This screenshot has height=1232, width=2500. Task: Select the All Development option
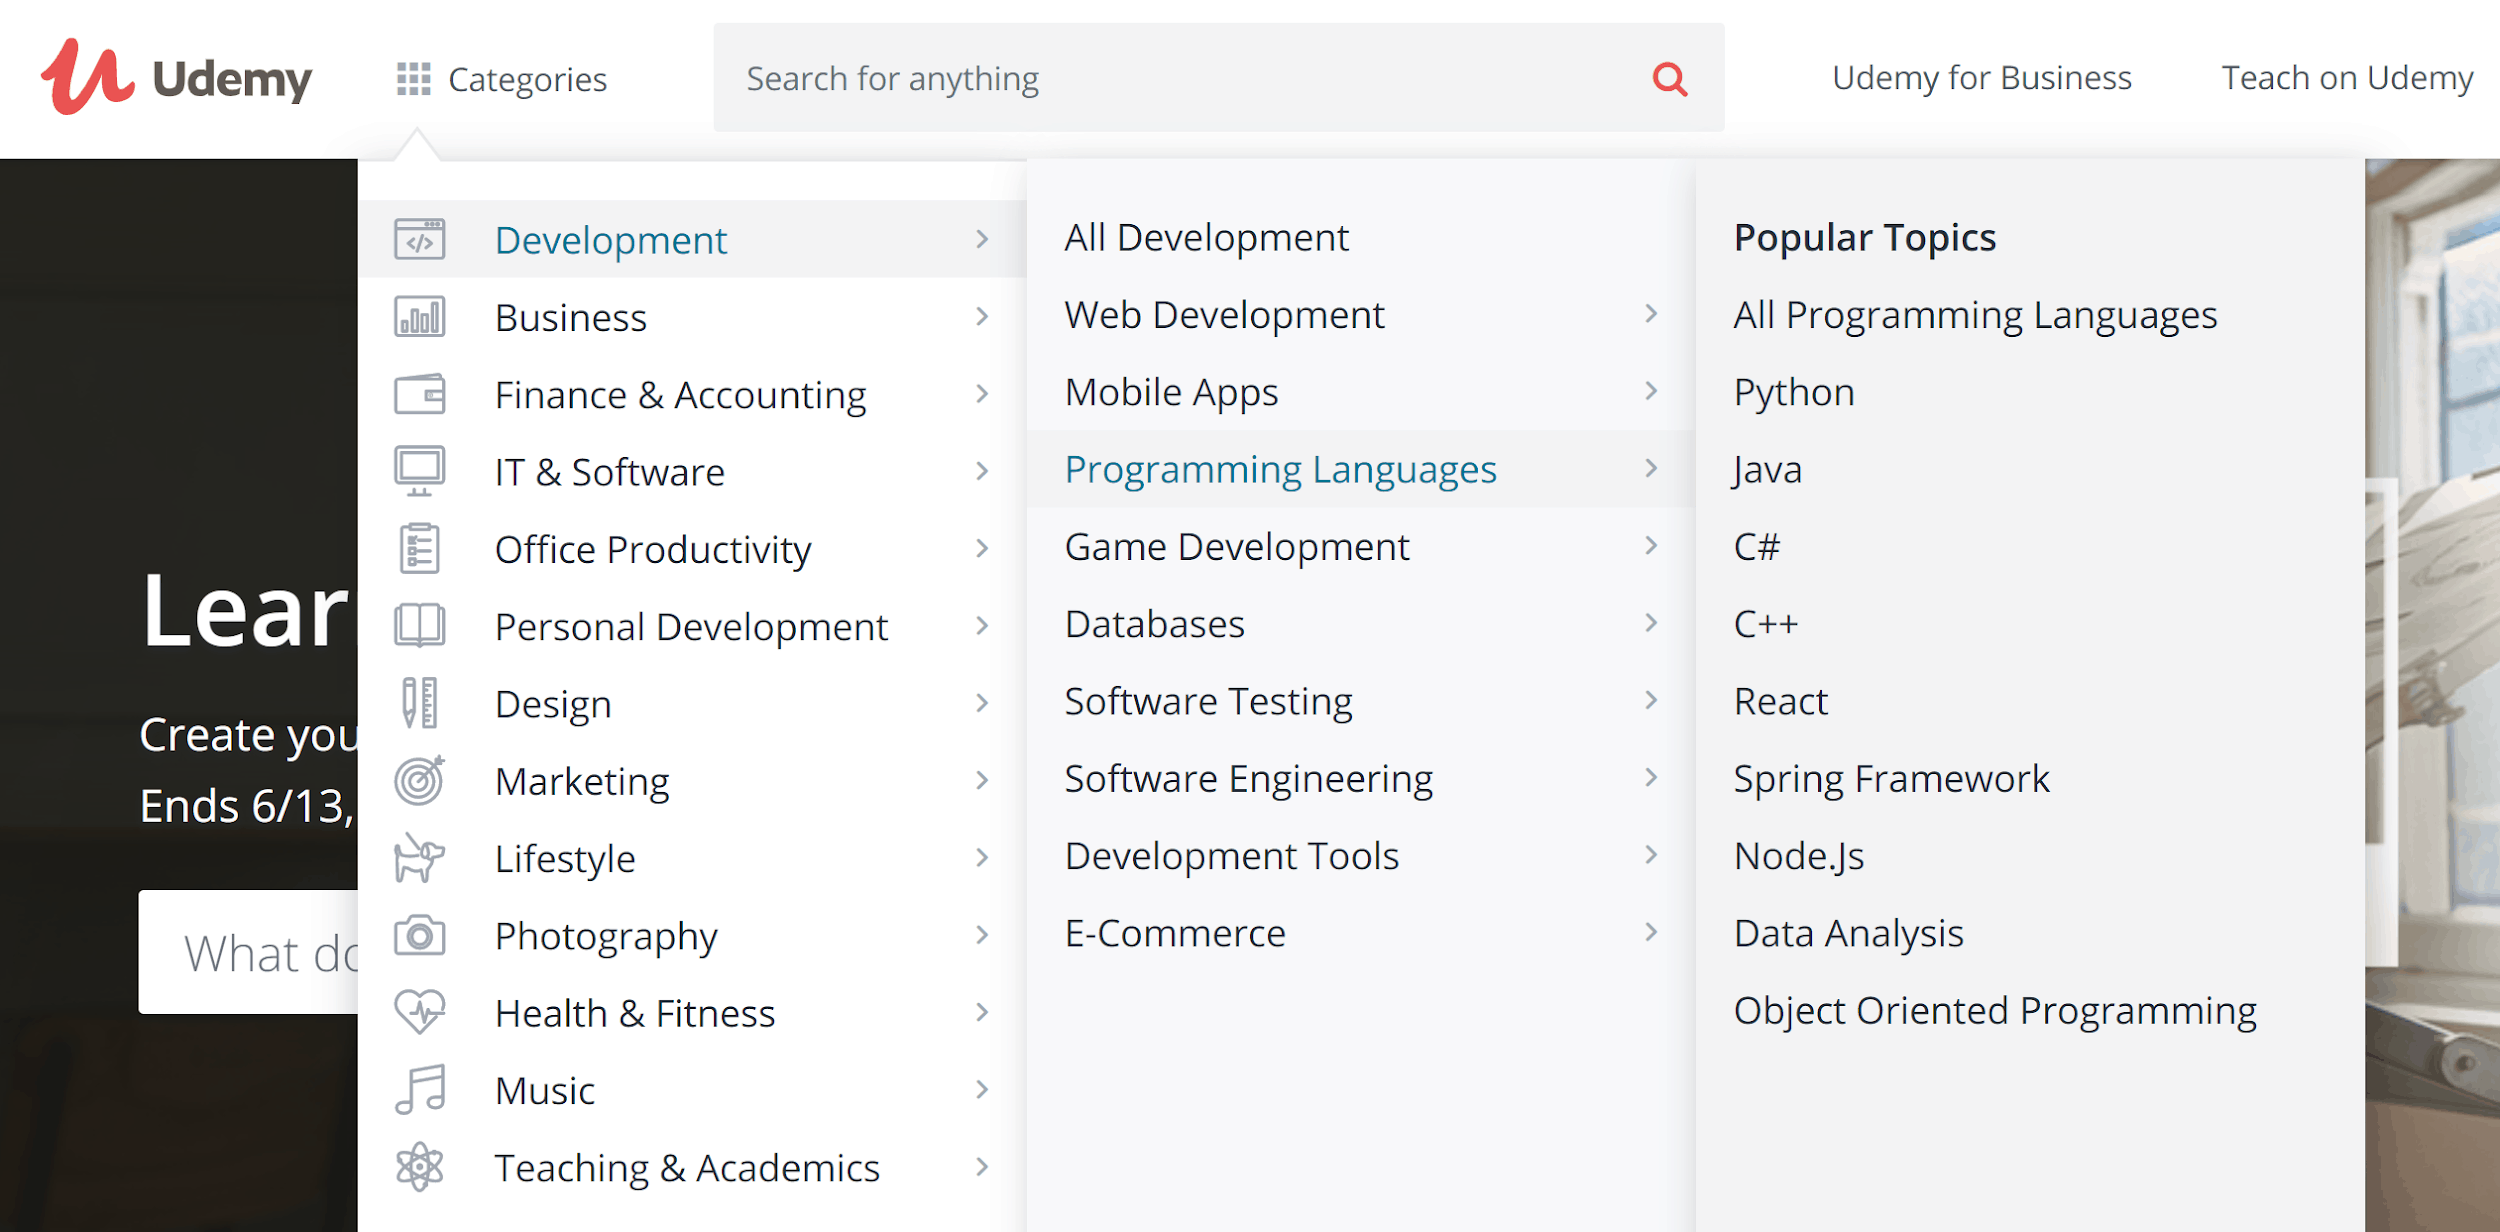(1207, 236)
